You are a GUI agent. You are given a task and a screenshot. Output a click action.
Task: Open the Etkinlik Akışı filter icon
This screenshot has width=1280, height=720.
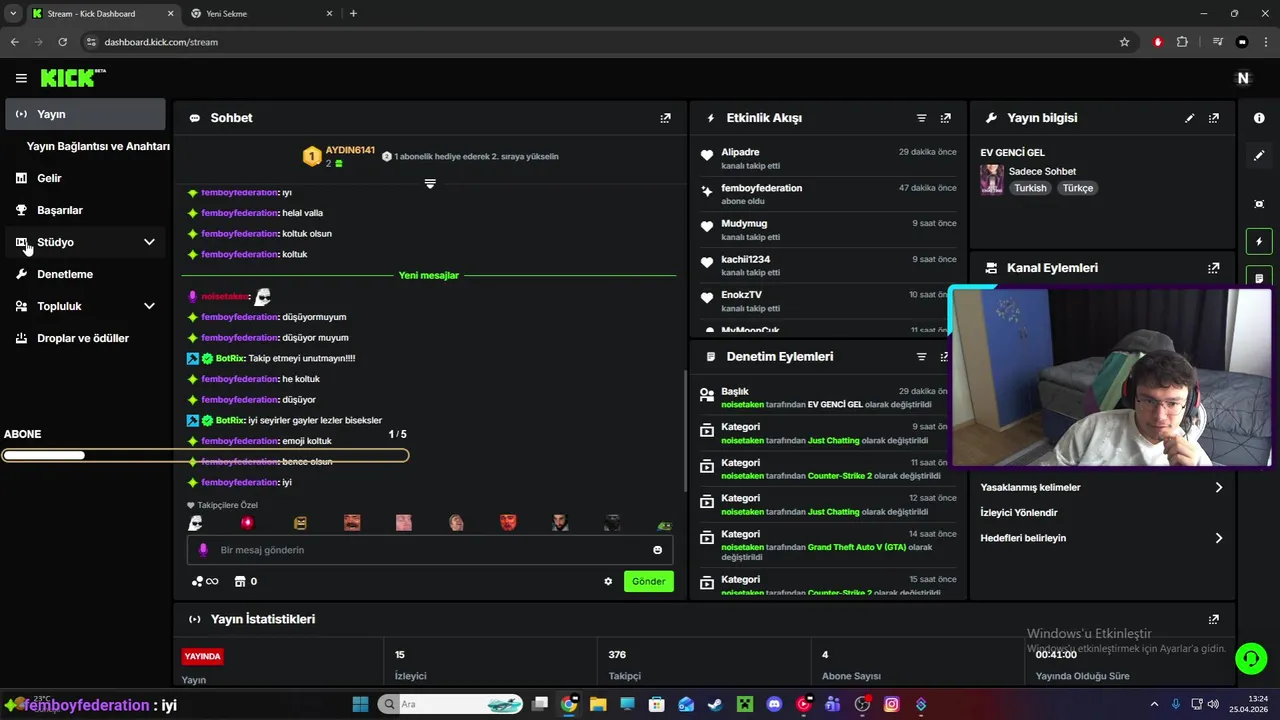(922, 118)
